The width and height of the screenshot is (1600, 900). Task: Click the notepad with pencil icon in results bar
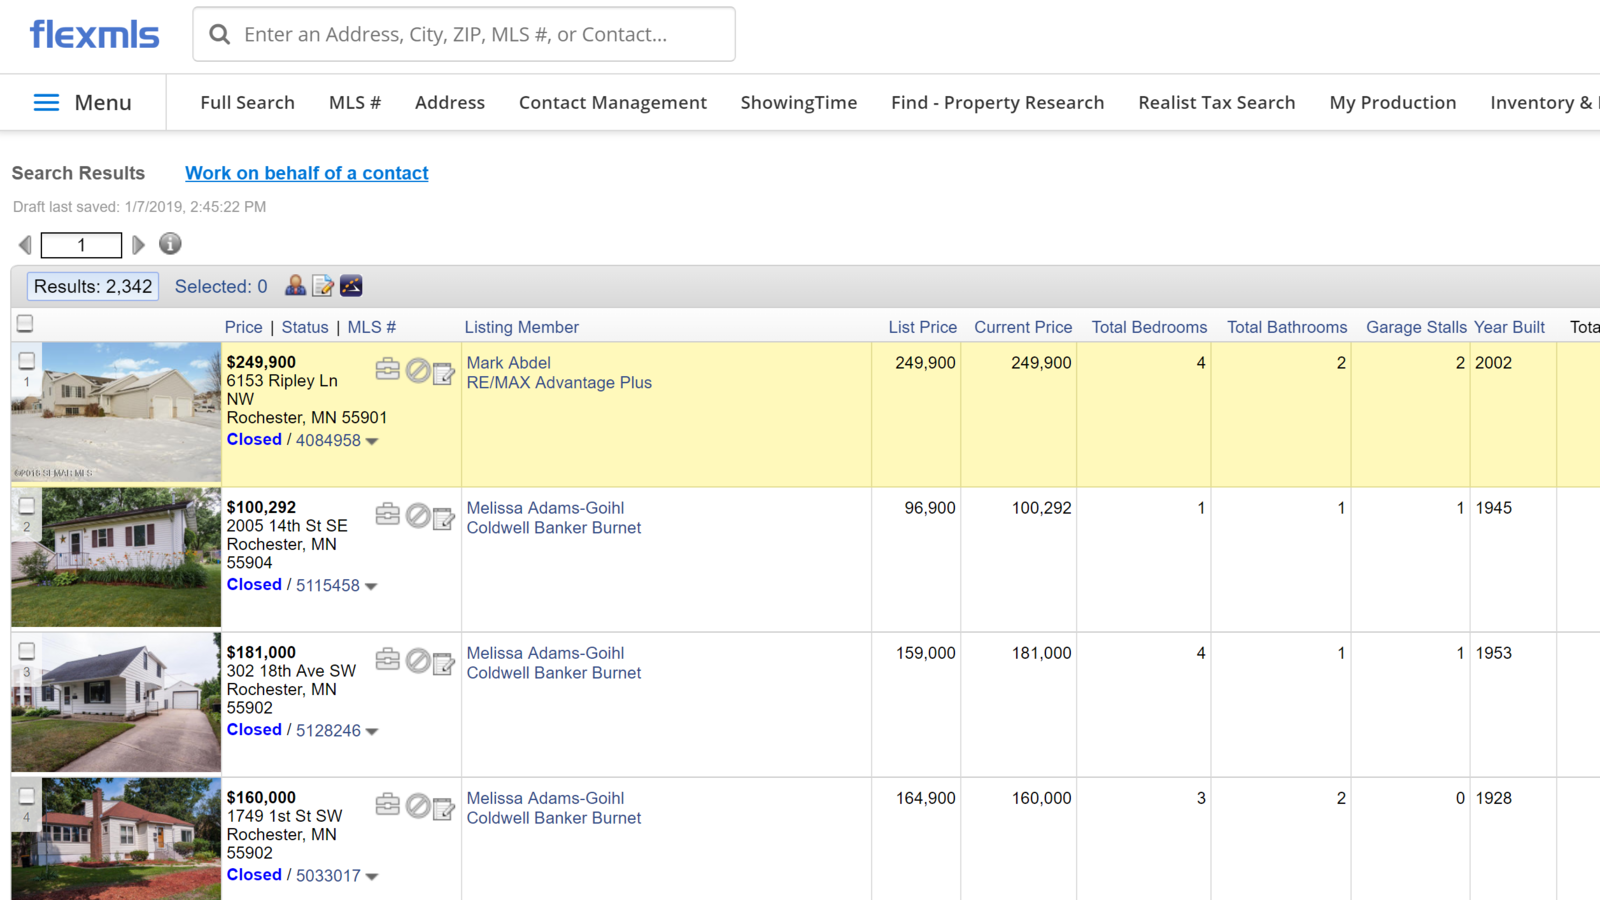coord(323,286)
